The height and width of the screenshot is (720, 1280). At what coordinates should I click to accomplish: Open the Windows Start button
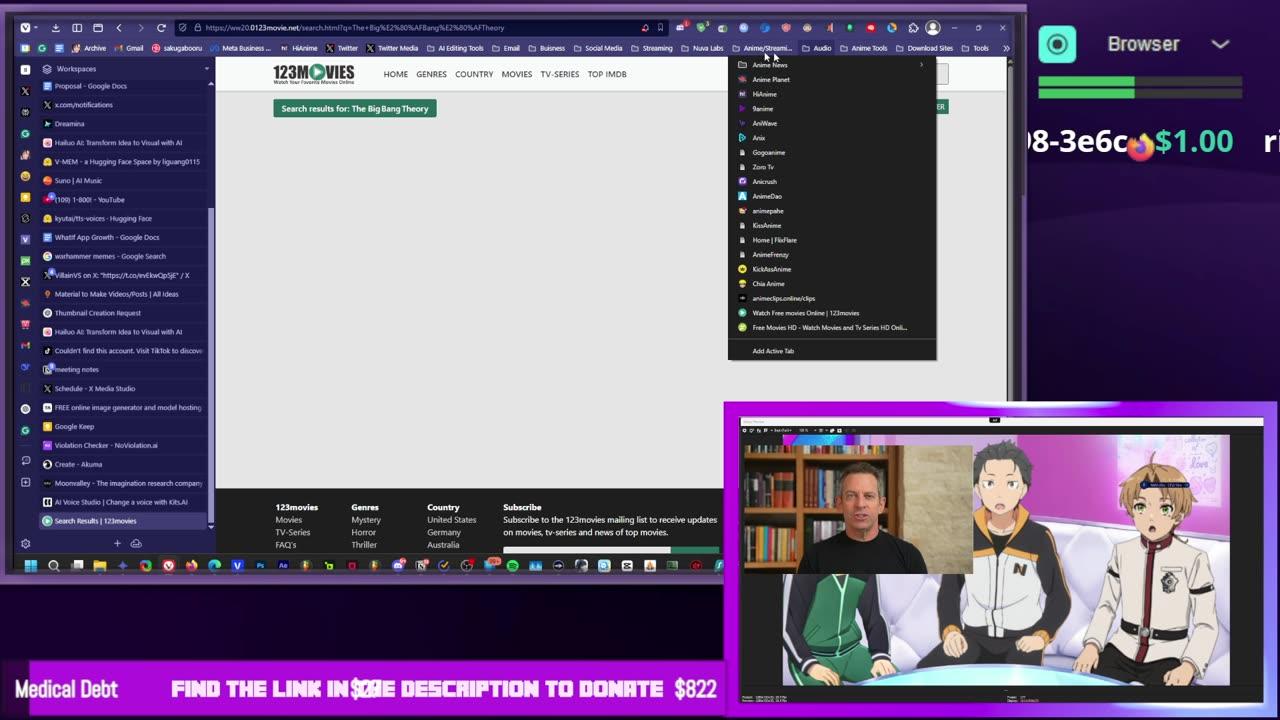click(x=31, y=566)
